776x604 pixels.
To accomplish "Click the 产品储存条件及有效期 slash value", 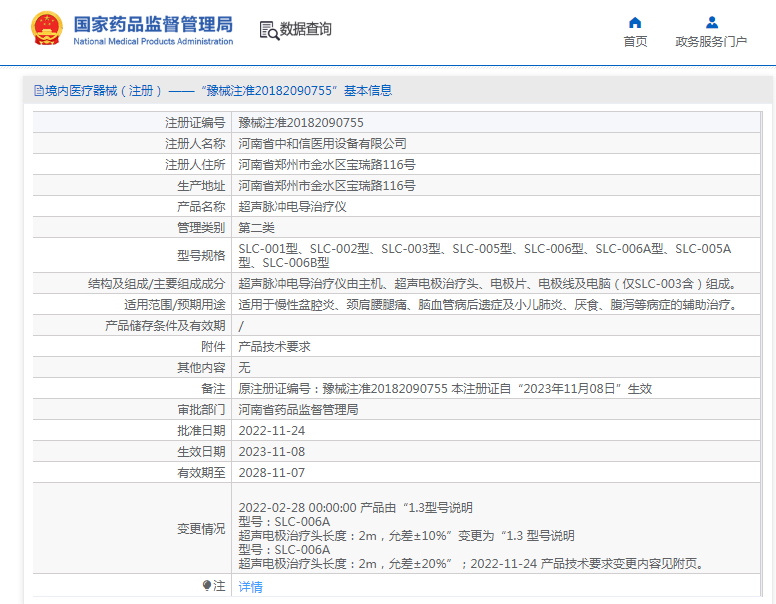I will 241,326.
